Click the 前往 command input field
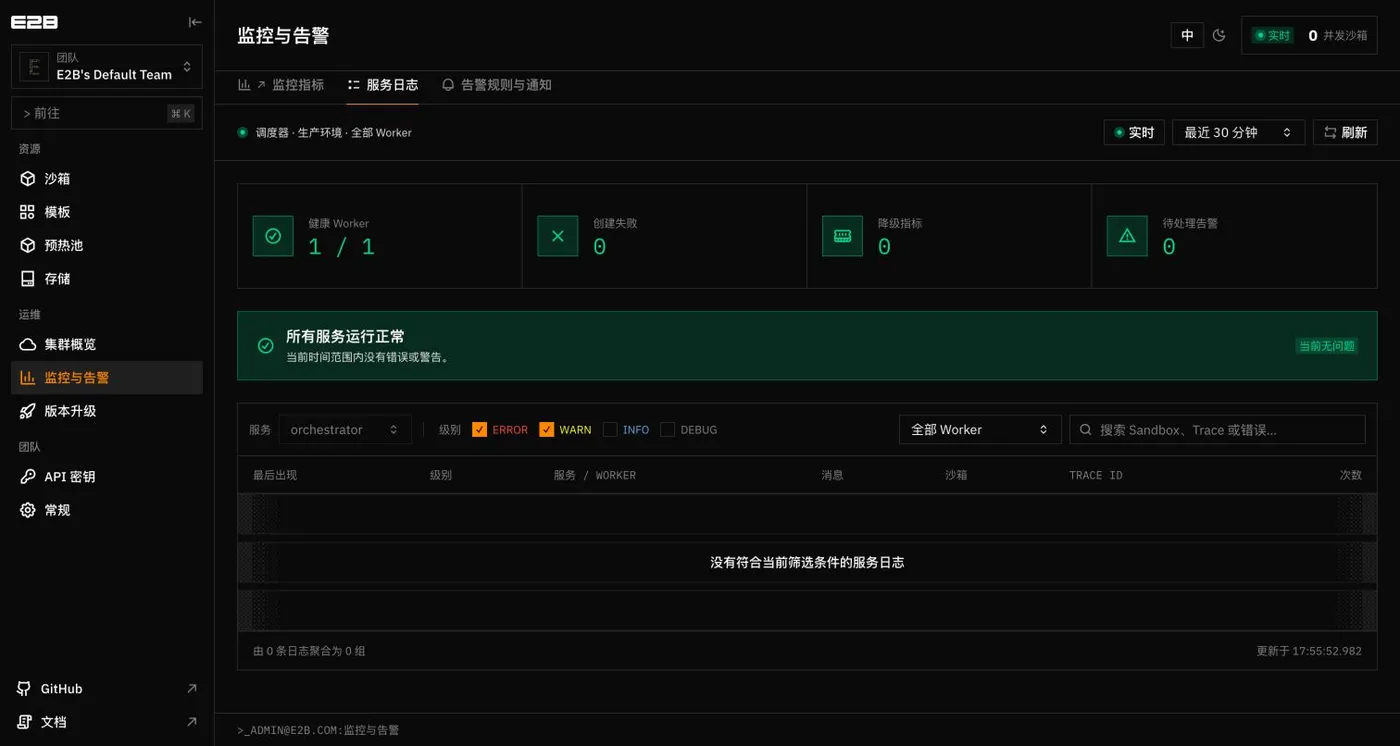 (107, 113)
